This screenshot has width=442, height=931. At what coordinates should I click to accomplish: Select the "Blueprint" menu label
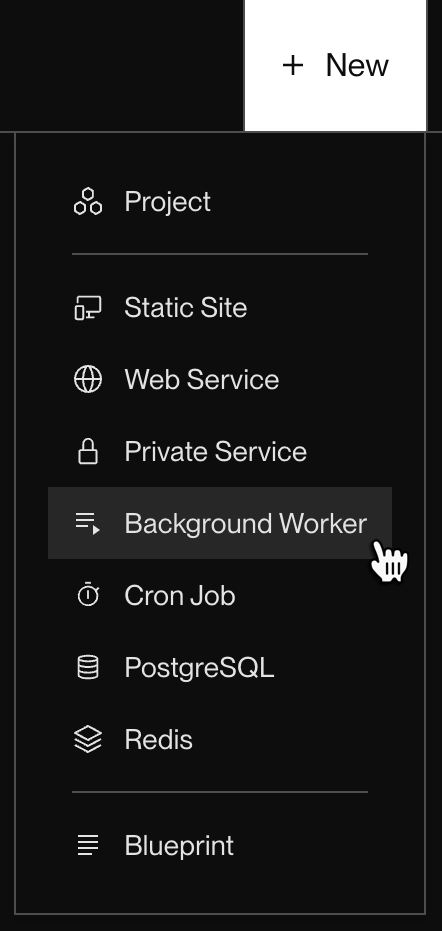[179, 846]
